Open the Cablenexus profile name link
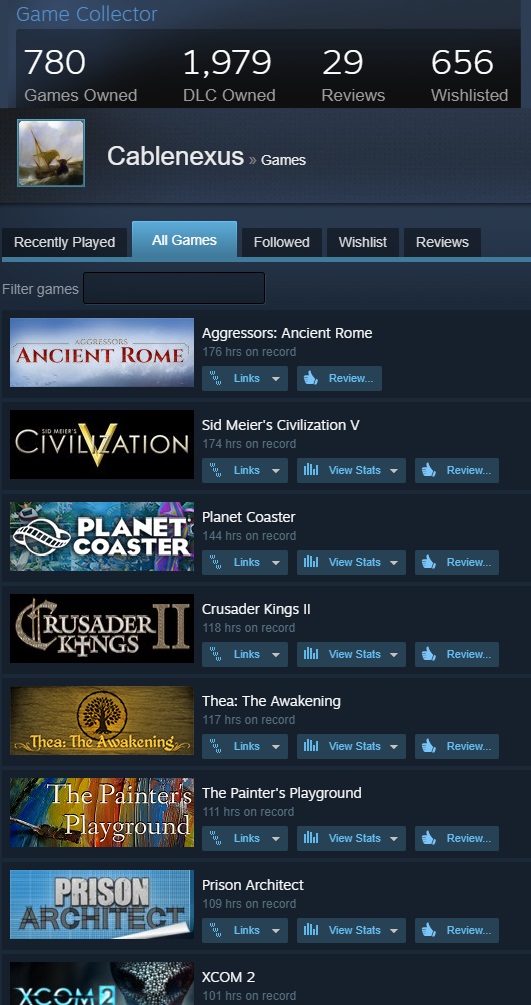Viewport: 531px width, 1005px height. [x=175, y=156]
